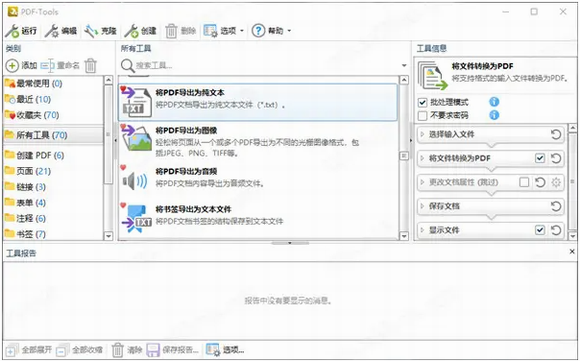Reset the 将文件转换为PDF step
This screenshot has width=580, height=361.
(x=556, y=158)
